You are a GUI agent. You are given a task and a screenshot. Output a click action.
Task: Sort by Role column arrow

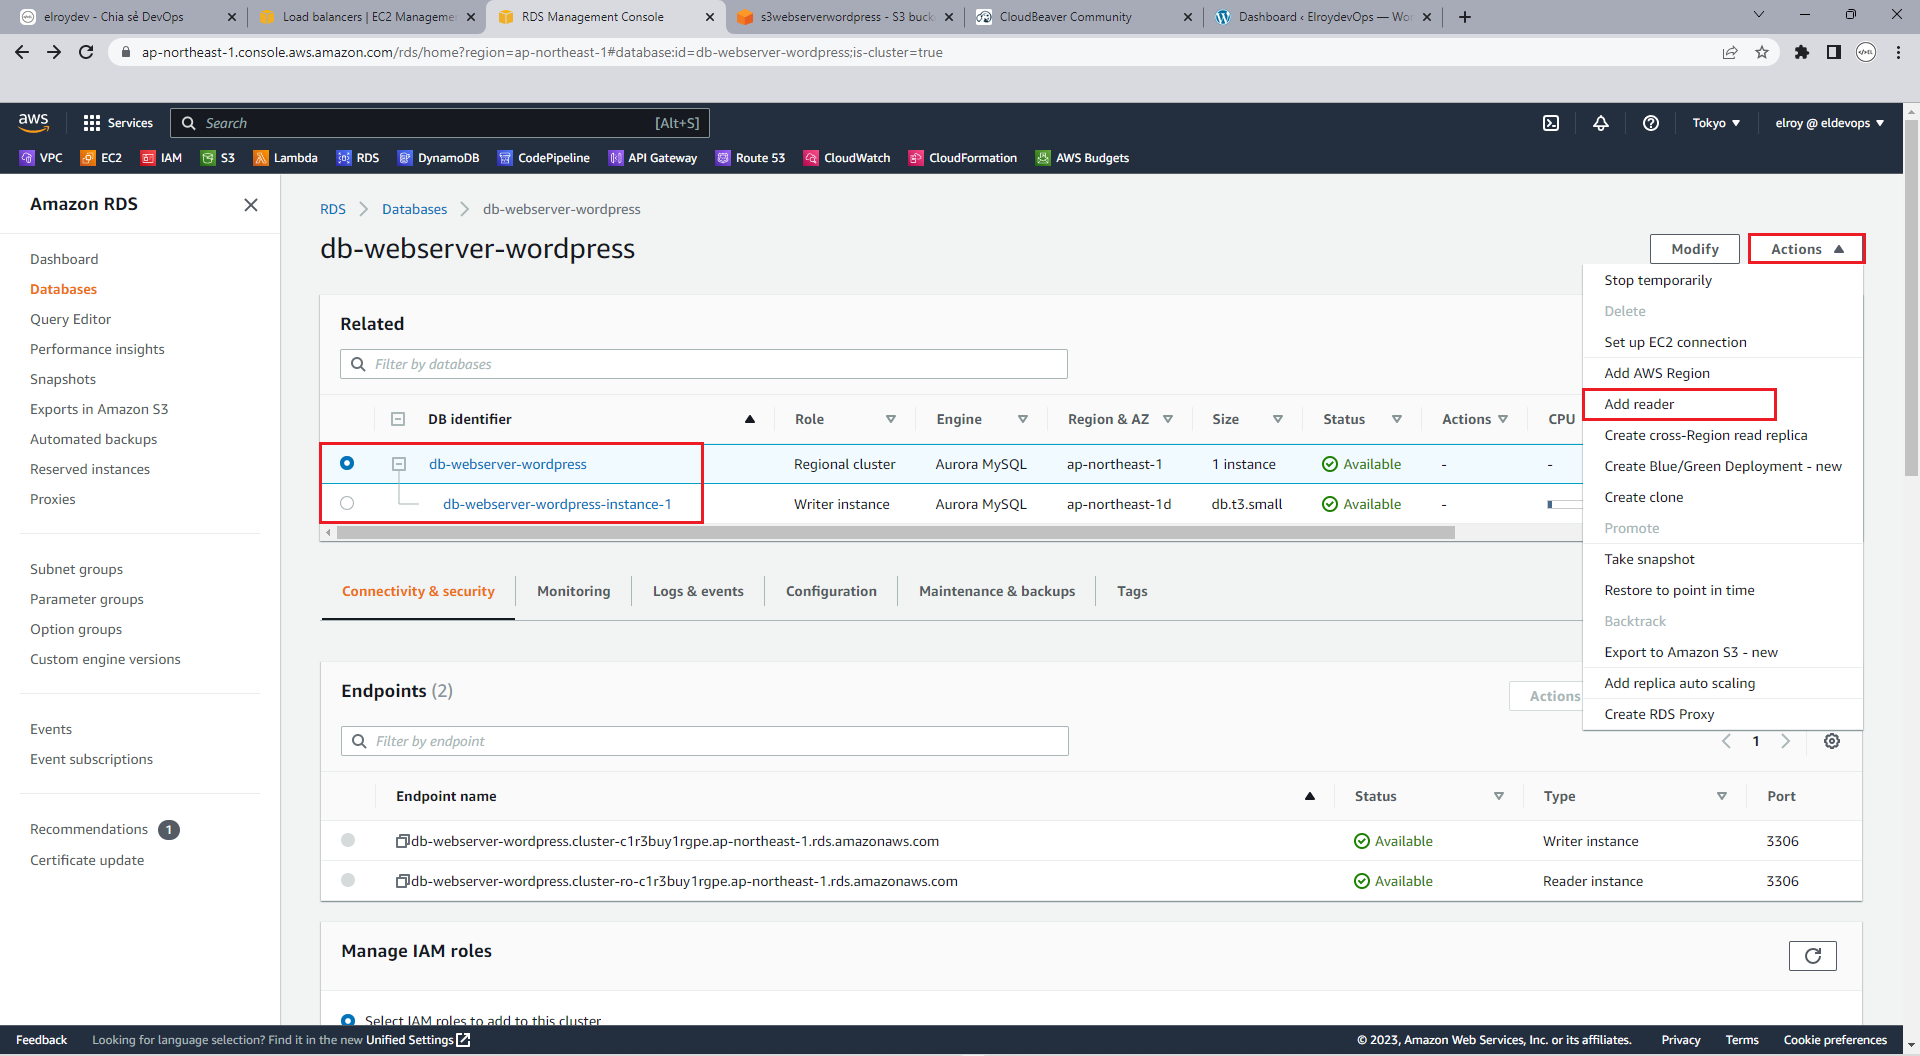[x=891, y=419]
